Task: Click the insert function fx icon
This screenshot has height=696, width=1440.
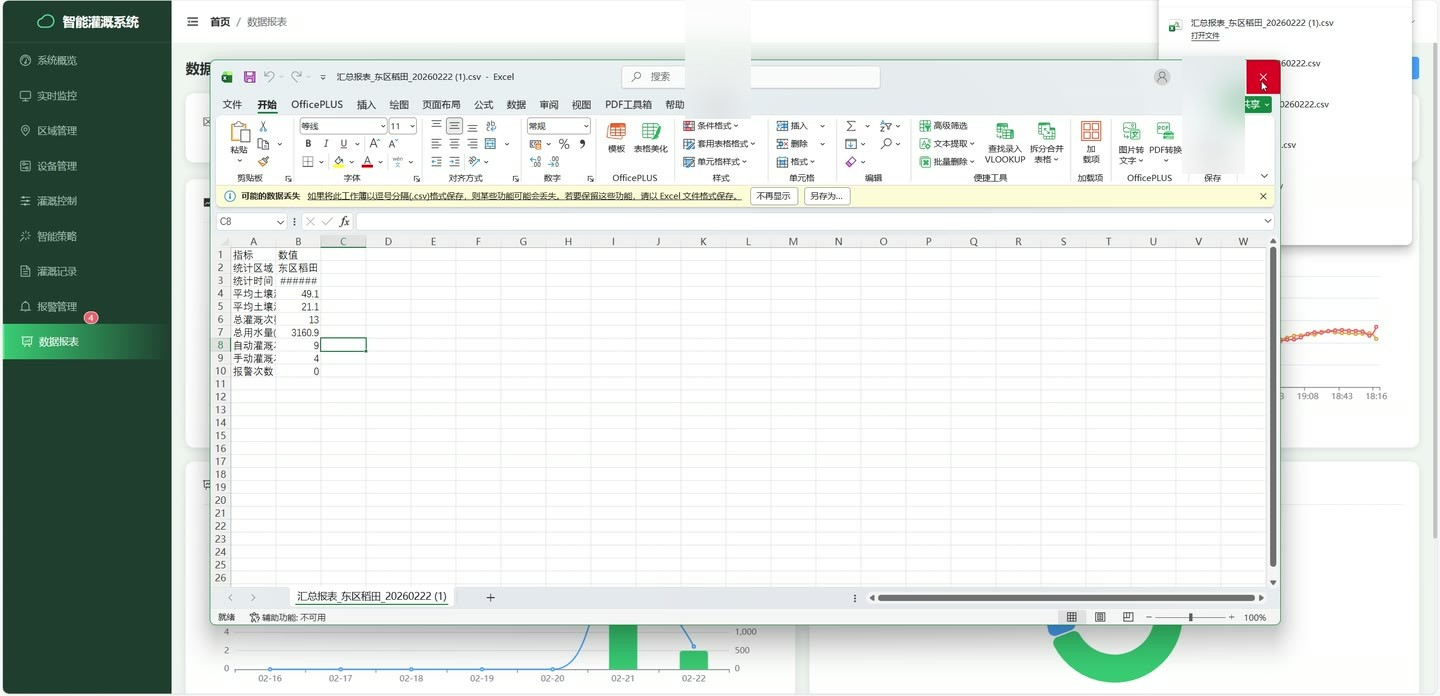Action: pyautogui.click(x=345, y=221)
